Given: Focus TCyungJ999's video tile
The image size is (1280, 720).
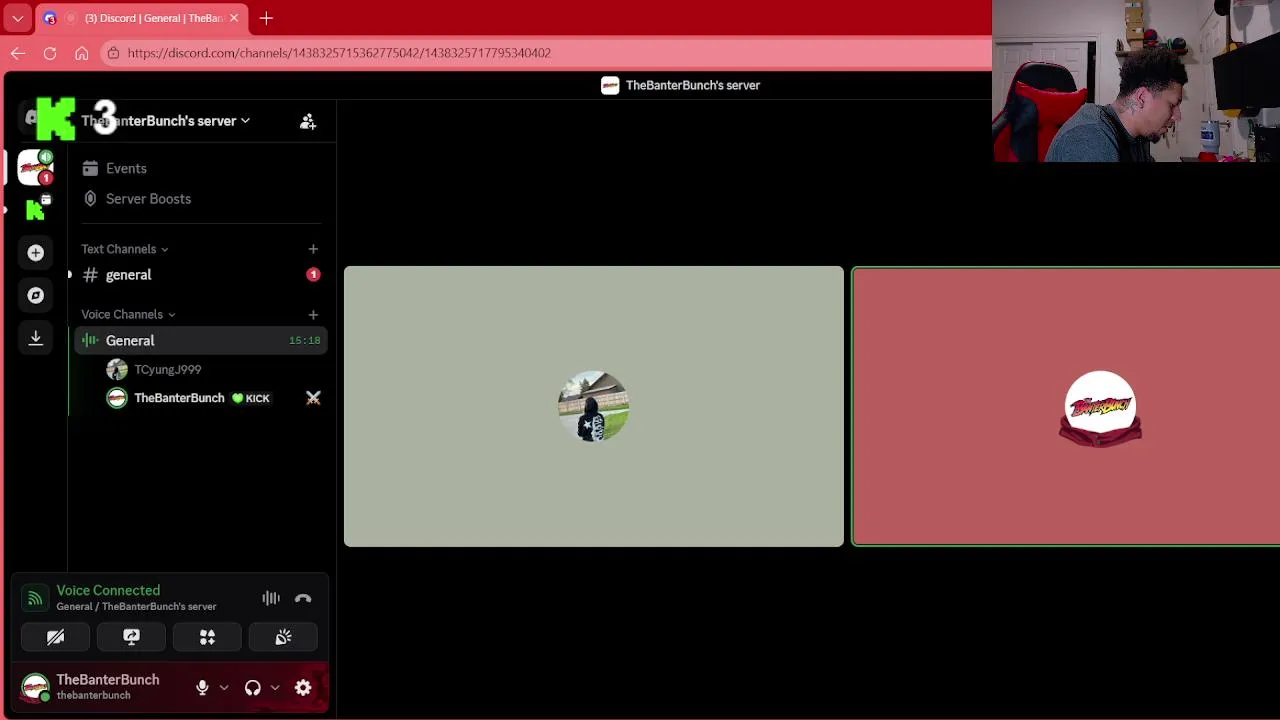Looking at the screenshot, I should [x=594, y=406].
